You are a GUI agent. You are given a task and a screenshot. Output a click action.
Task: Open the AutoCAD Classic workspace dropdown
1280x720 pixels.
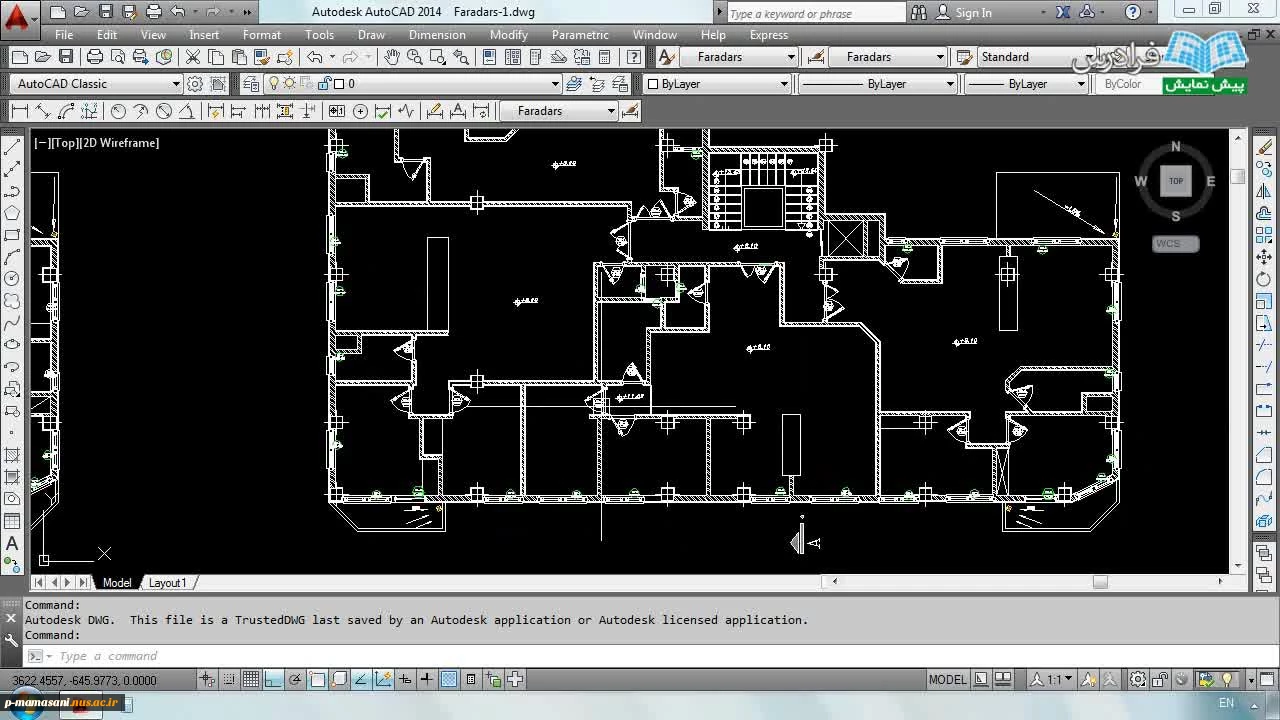click(x=95, y=84)
